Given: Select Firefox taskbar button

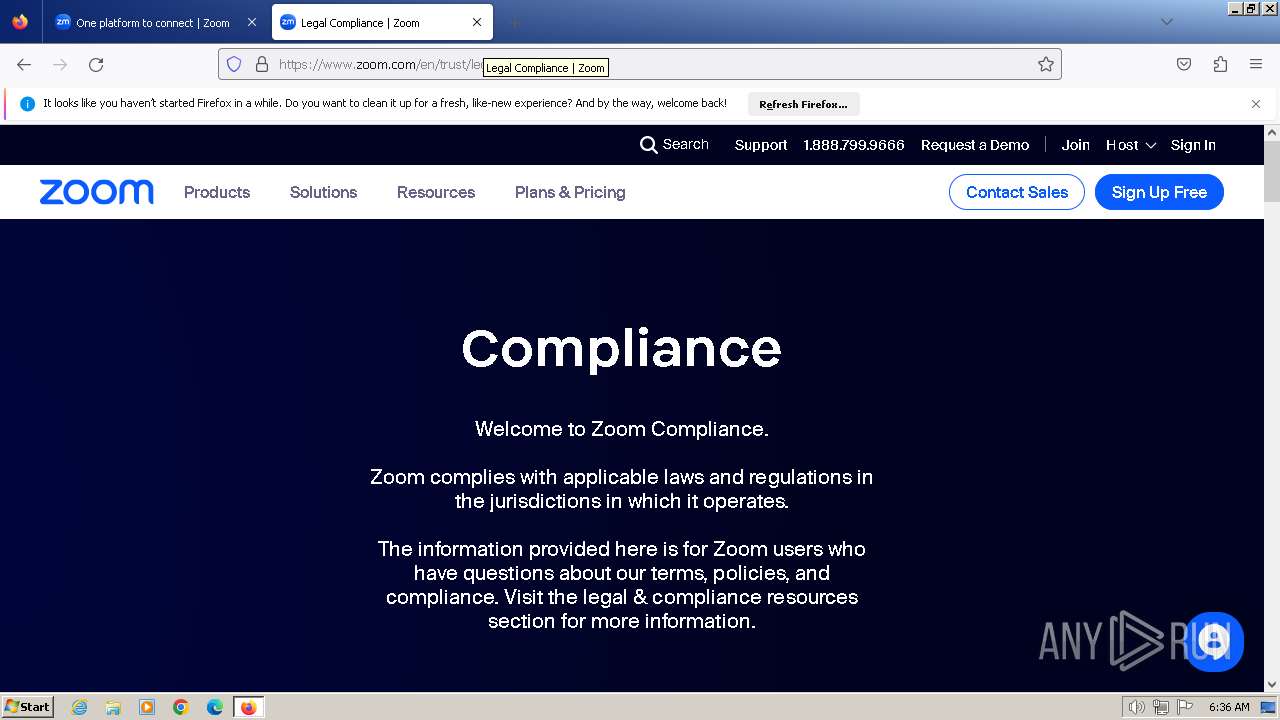Looking at the screenshot, I should (x=248, y=707).
